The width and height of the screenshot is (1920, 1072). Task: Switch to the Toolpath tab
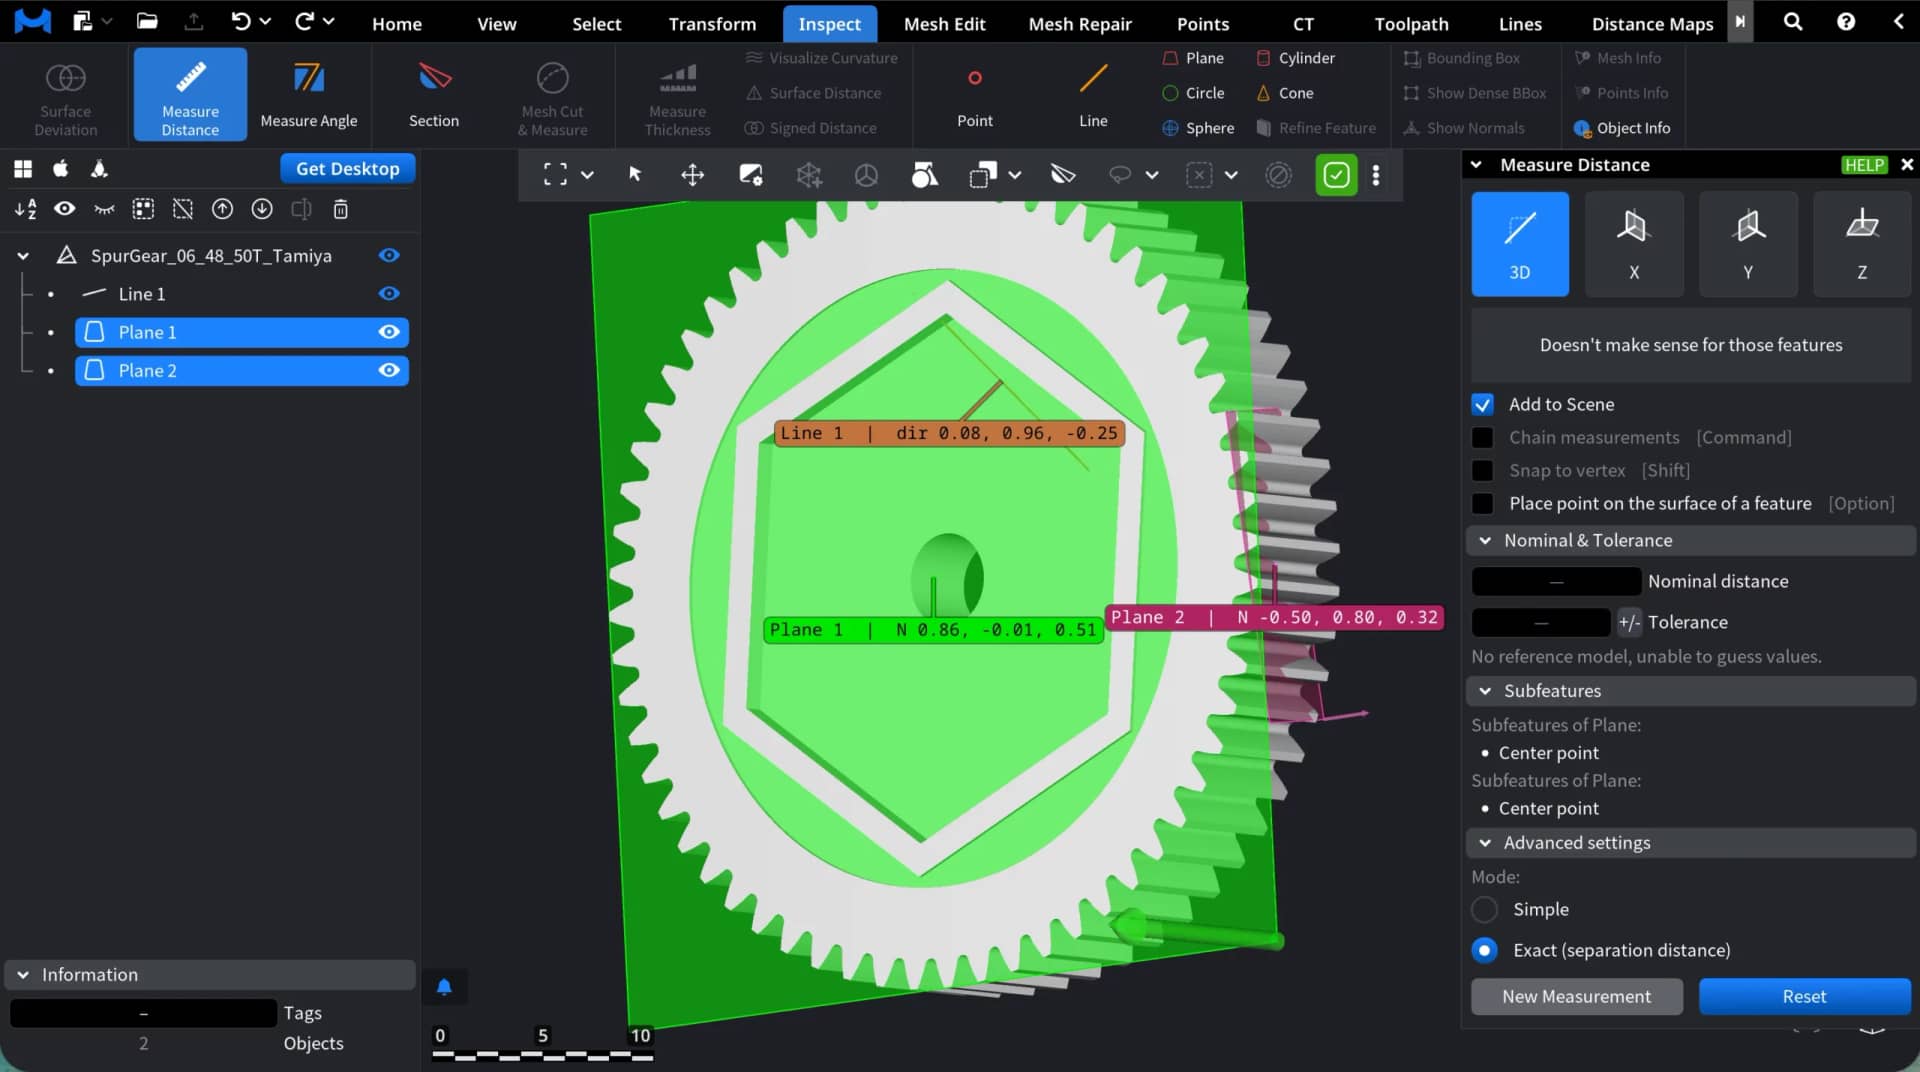[1411, 24]
